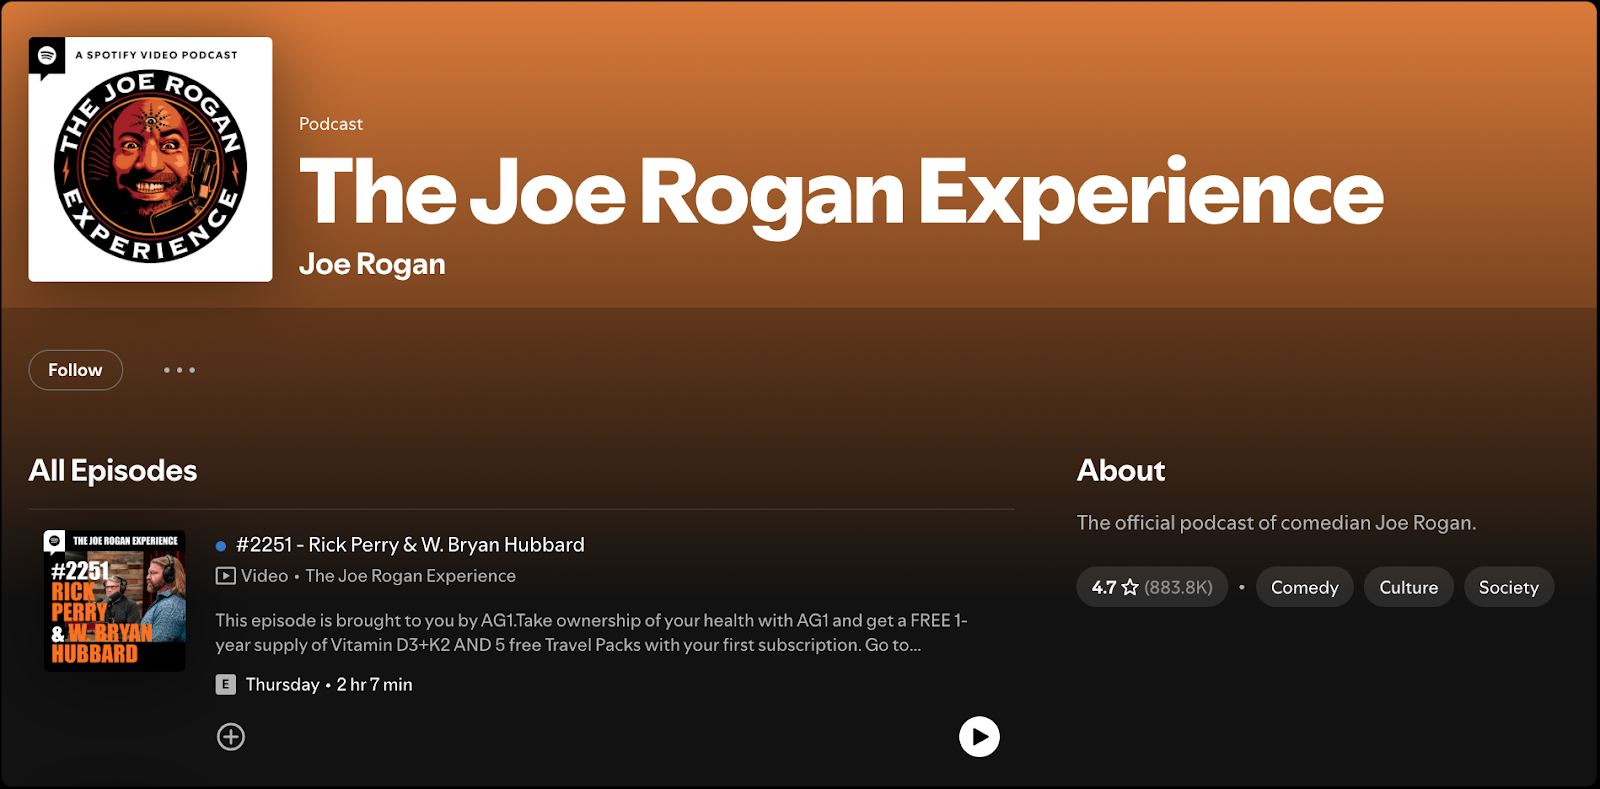Open the Joe Rogan Experience cover art
Viewport: 1600px width, 789px height.
150,159
